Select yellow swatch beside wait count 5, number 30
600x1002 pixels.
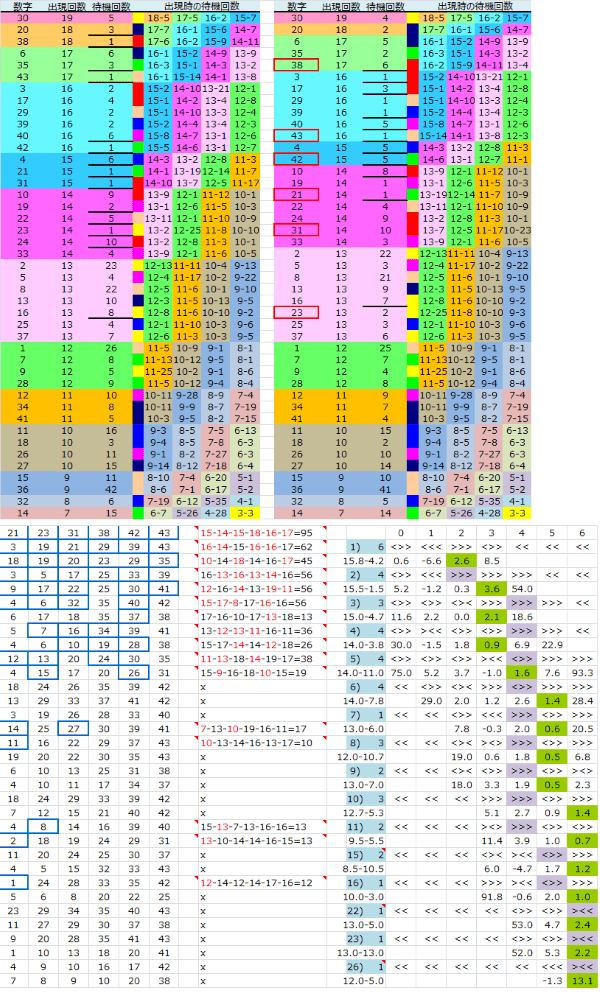[138, 19]
